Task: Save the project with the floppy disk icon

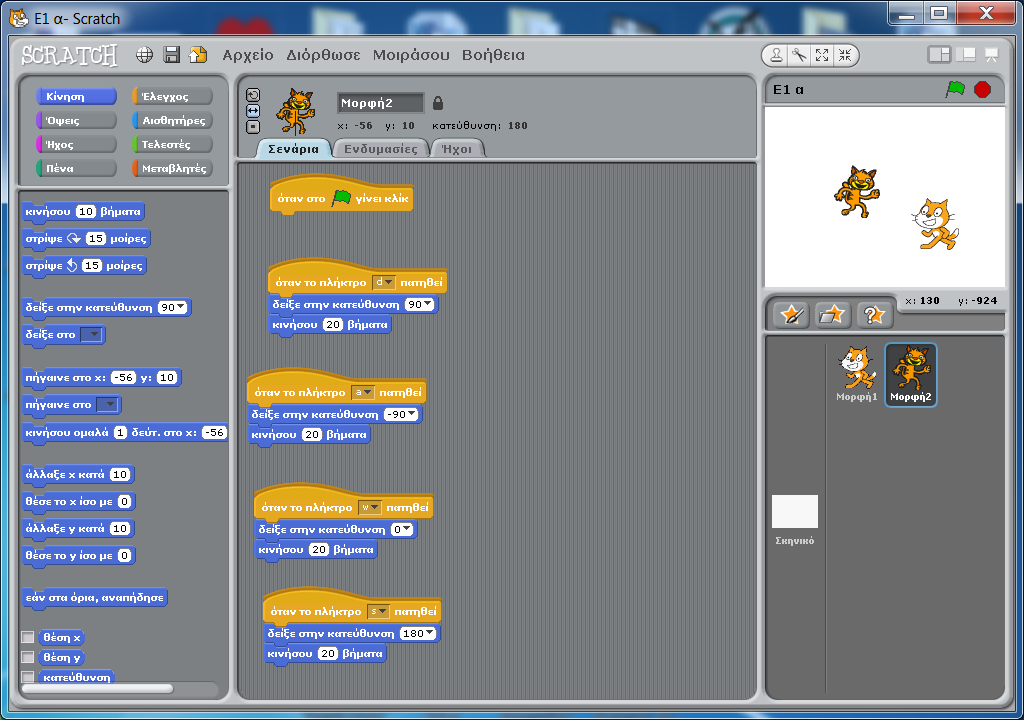Action: pyautogui.click(x=171, y=55)
